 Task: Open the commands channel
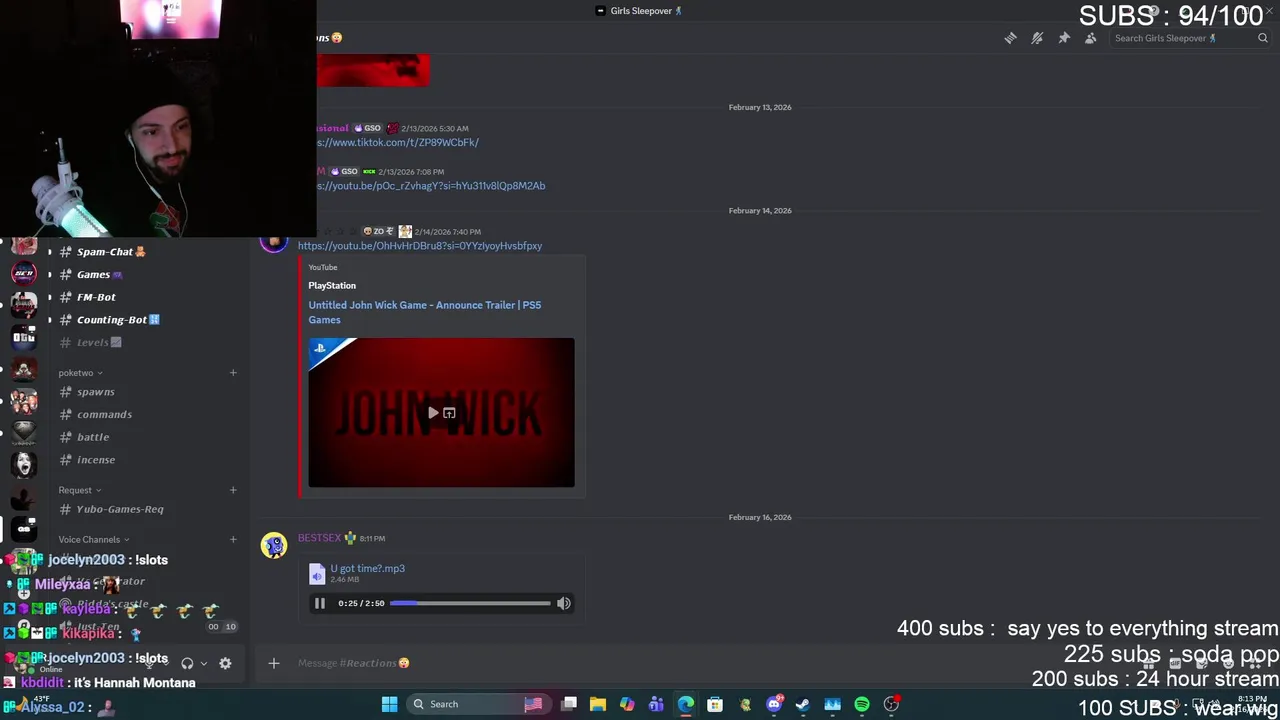tap(104, 414)
